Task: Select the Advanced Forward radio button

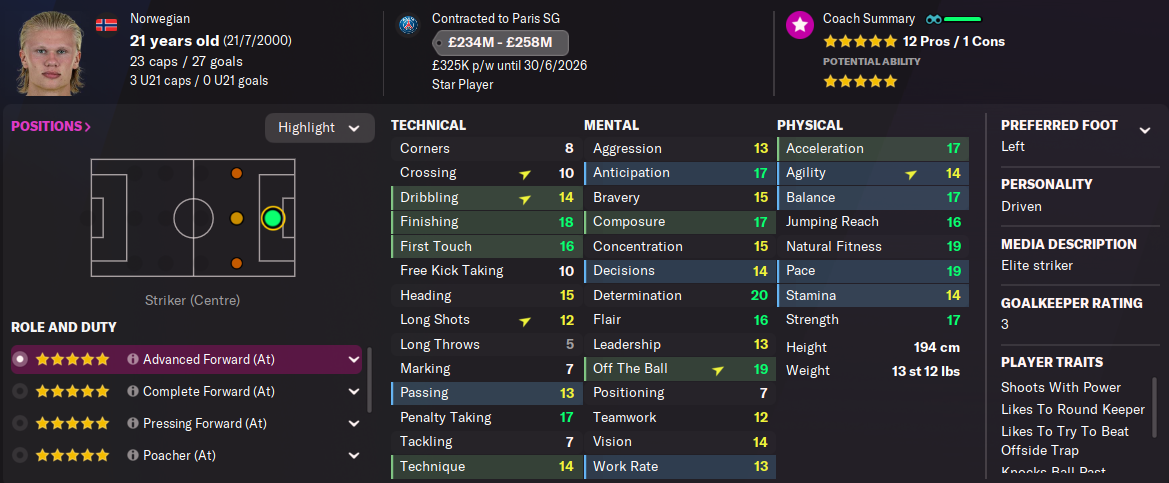Action: coord(20,359)
